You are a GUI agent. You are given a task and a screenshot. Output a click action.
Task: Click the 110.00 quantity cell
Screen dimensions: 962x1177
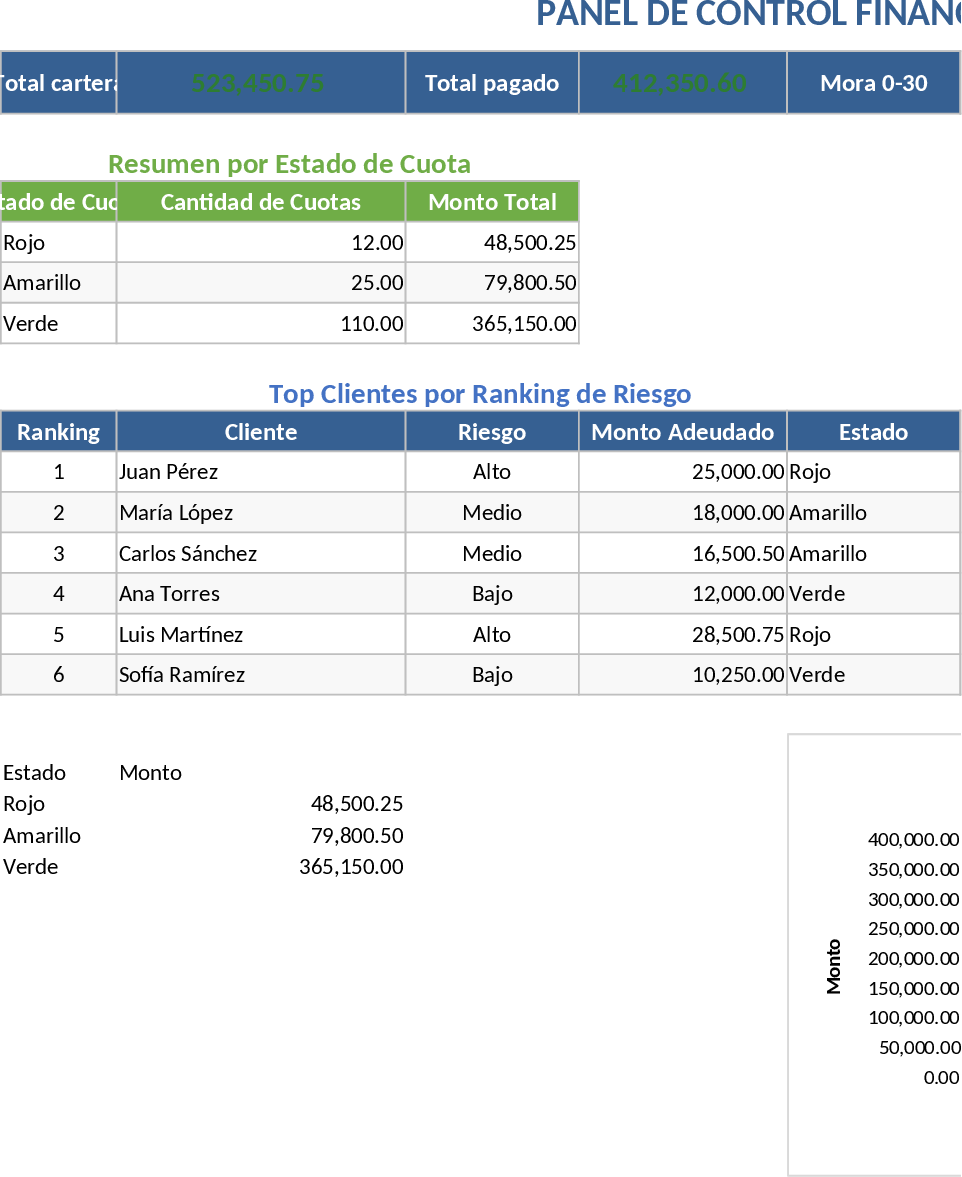click(260, 324)
